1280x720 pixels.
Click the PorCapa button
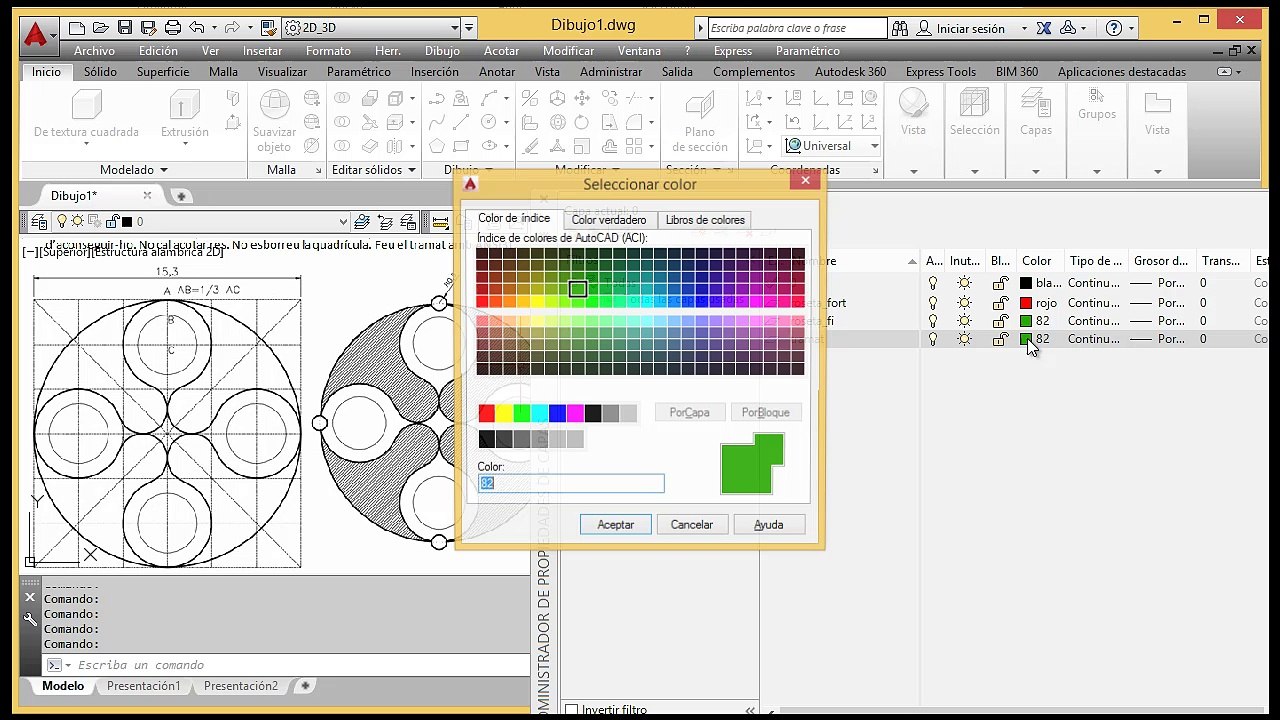click(x=689, y=412)
